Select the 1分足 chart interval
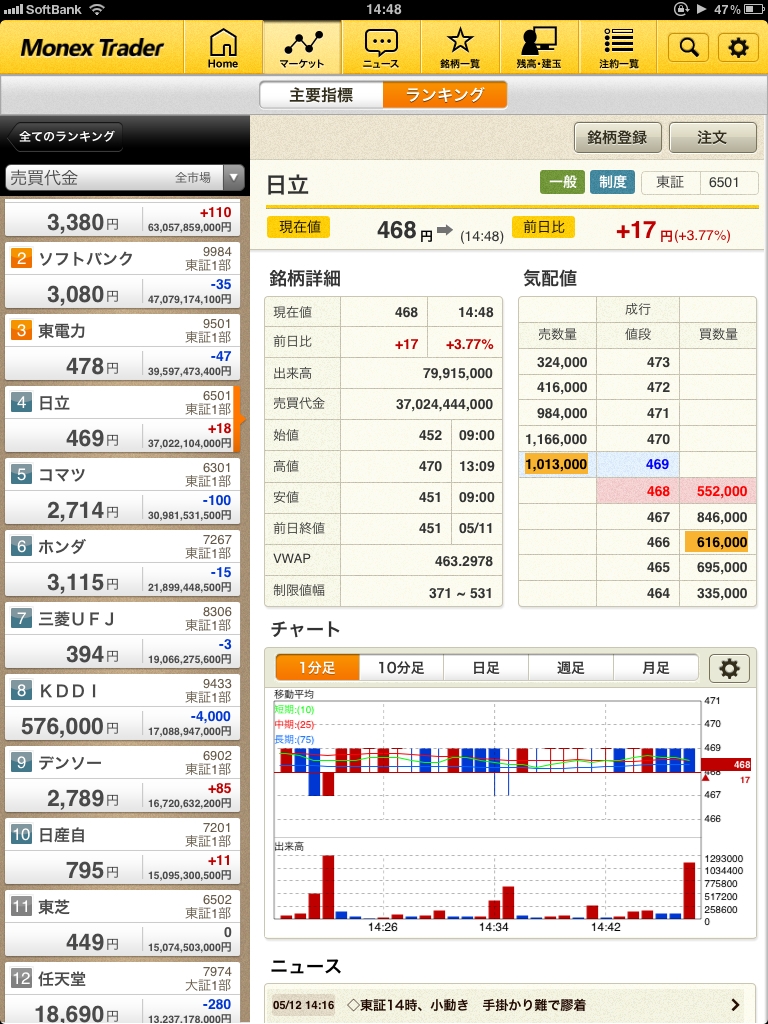 pos(317,668)
